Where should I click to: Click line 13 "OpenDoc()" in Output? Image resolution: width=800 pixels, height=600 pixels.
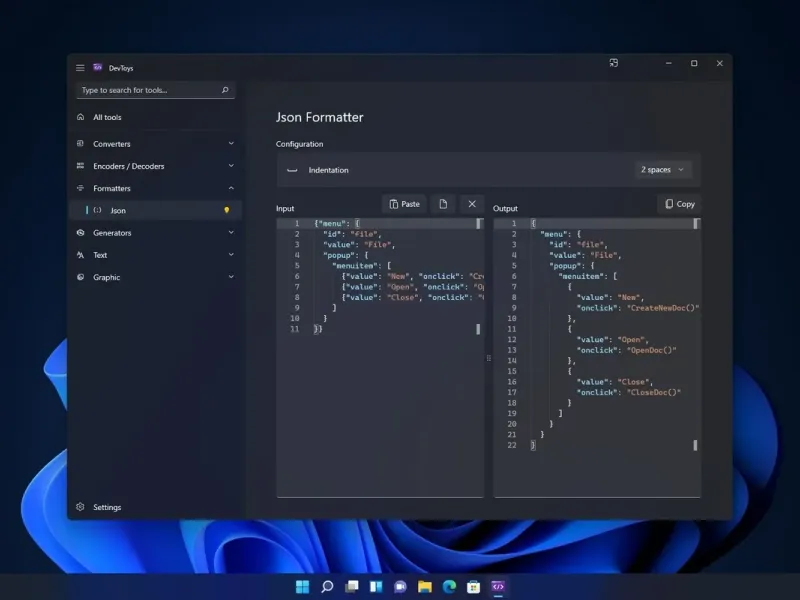652,350
